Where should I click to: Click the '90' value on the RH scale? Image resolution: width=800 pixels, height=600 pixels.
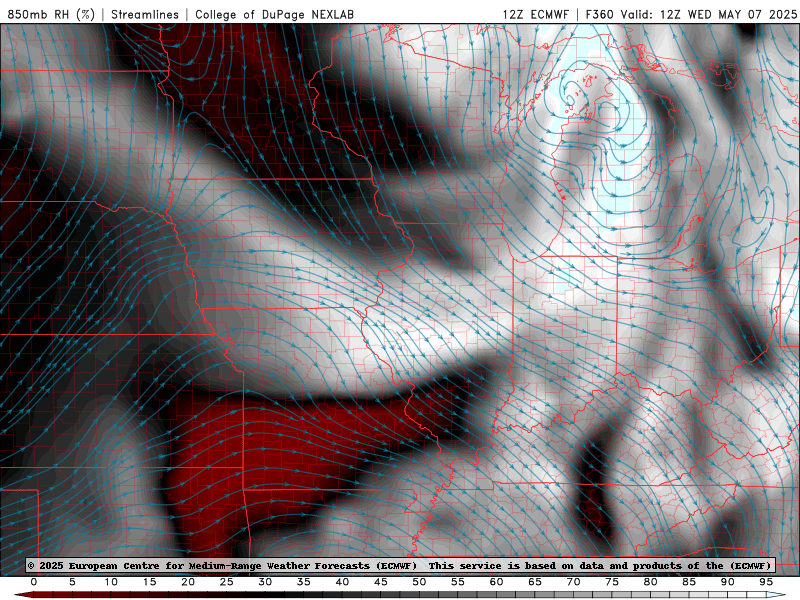(x=728, y=582)
